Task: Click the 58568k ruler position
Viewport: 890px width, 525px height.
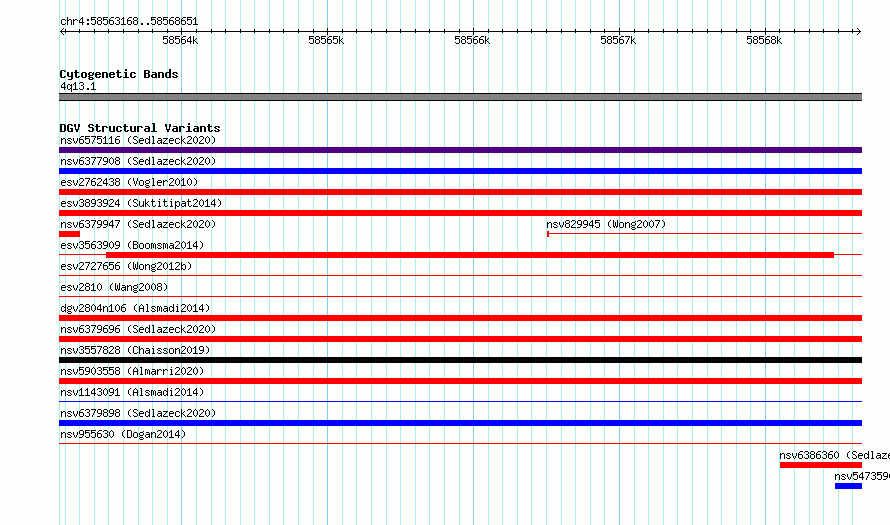Action: point(763,40)
